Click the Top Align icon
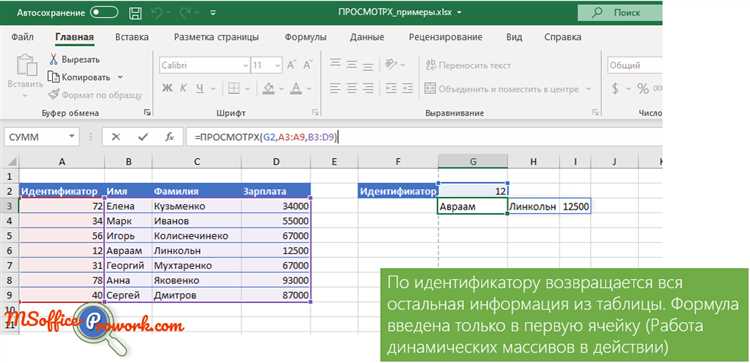Image resolution: width=750 pixels, height=363 pixels. [336, 64]
